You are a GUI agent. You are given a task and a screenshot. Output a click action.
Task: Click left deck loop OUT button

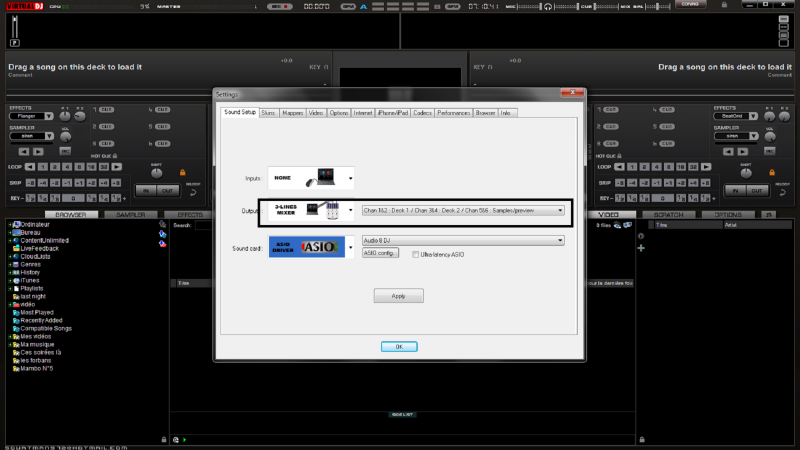pos(167,191)
